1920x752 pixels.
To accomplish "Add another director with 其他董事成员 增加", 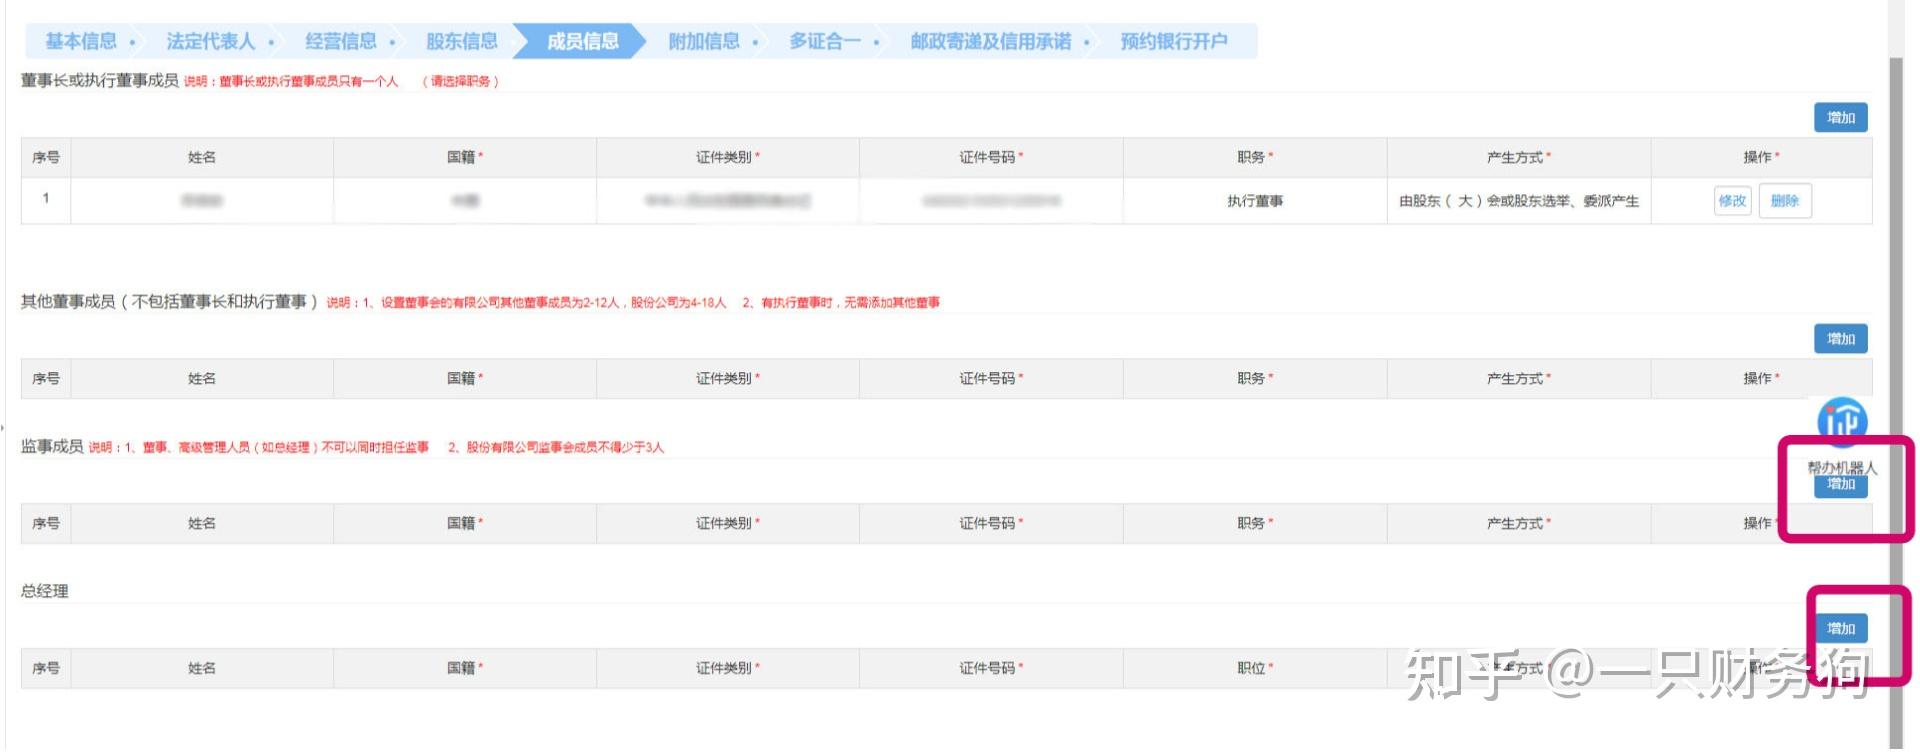I will pos(1841,339).
